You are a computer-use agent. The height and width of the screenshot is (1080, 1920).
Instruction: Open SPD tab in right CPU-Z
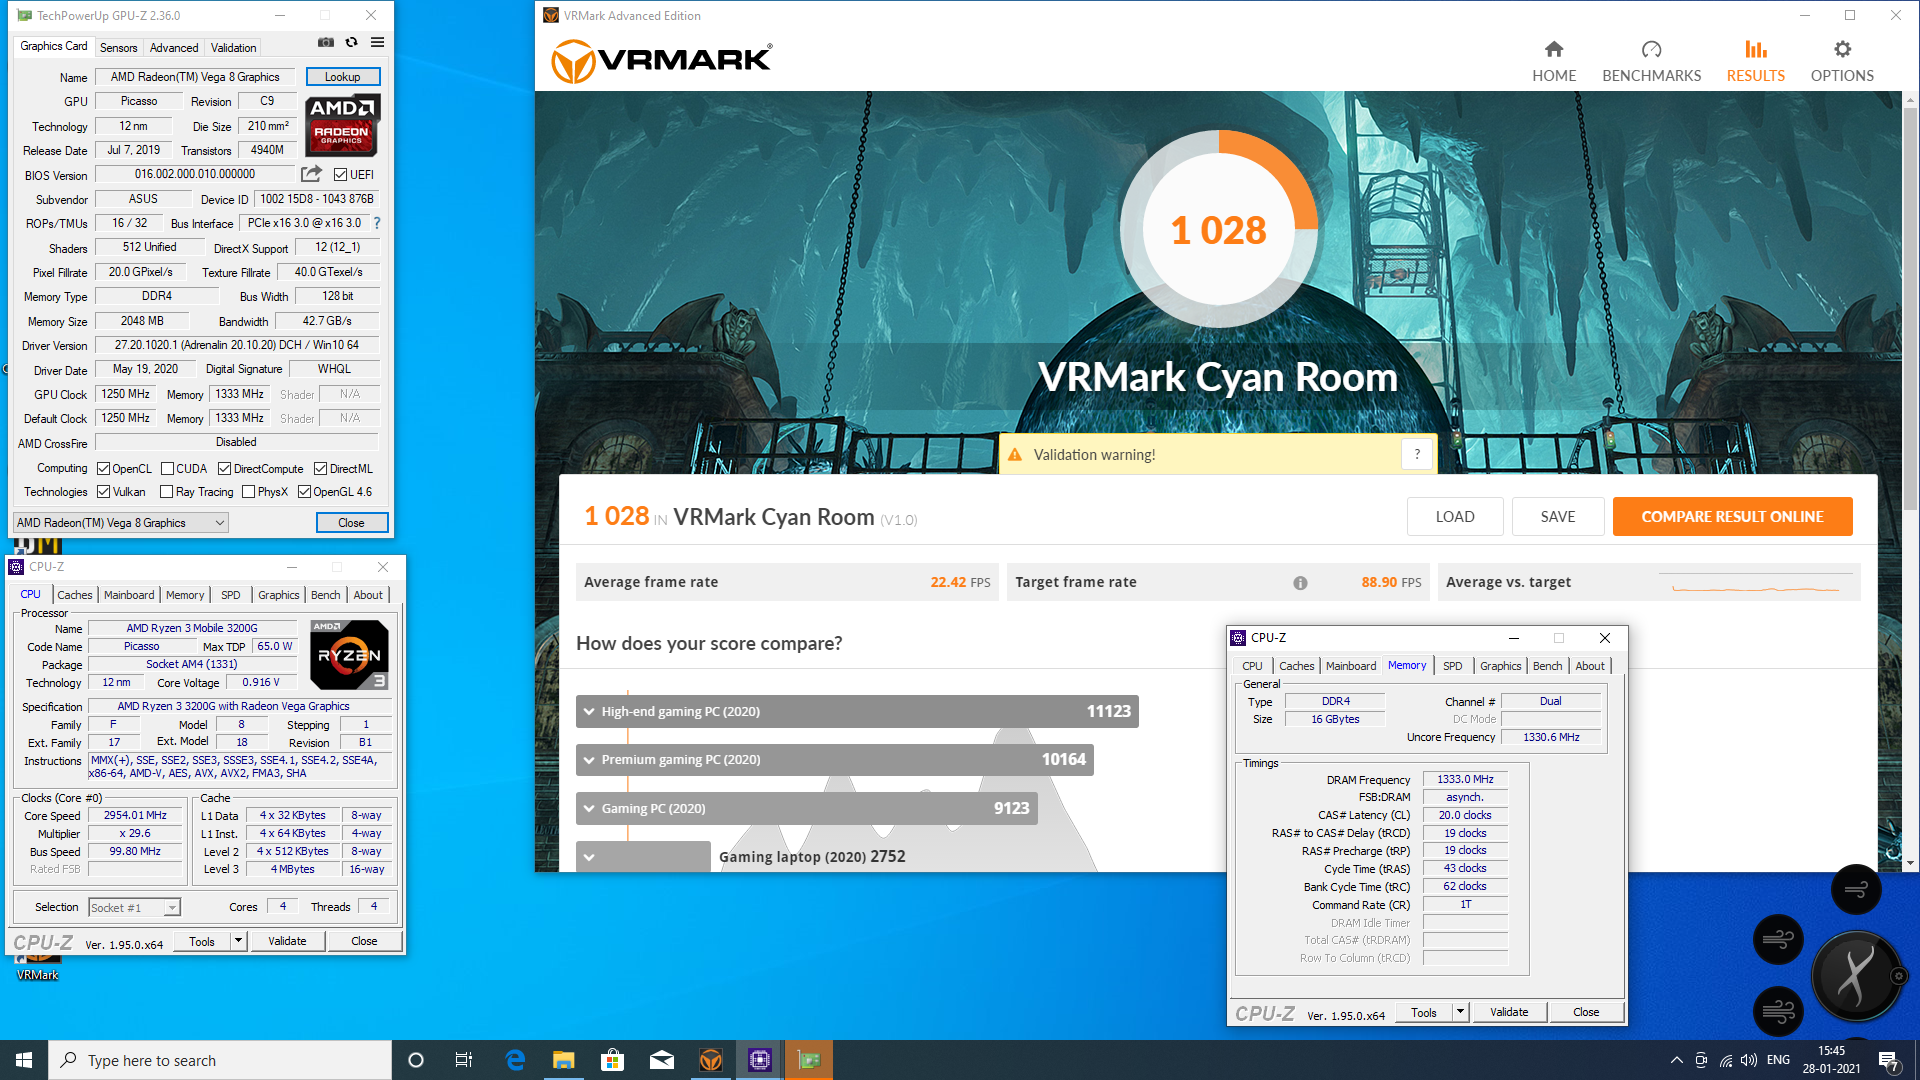click(1452, 666)
